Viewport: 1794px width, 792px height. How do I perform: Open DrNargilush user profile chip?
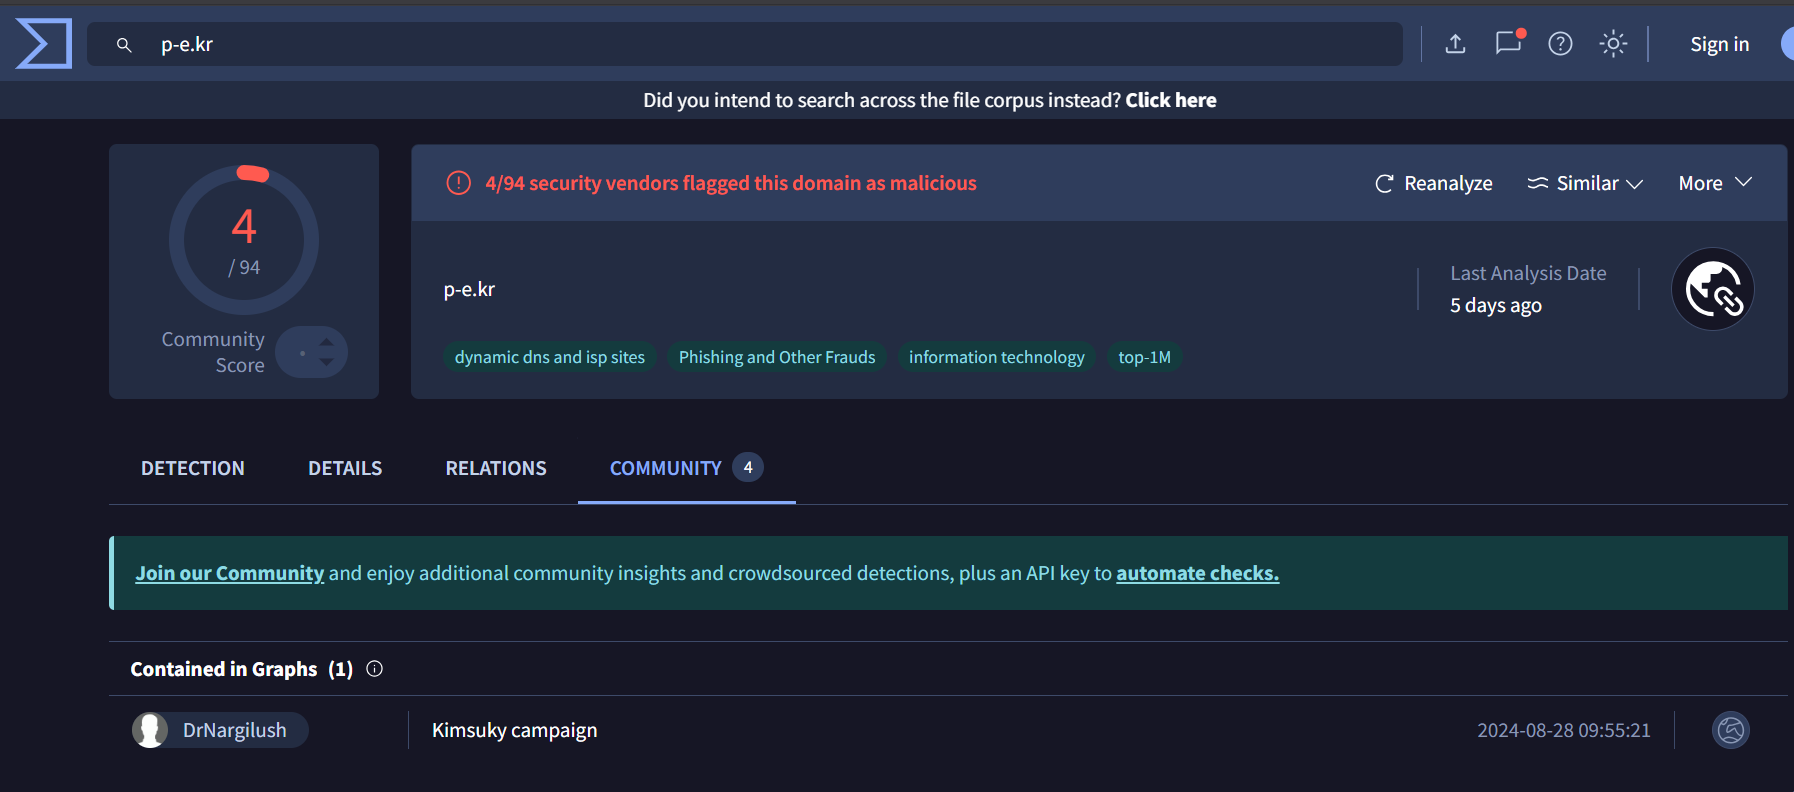pyautogui.click(x=220, y=730)
